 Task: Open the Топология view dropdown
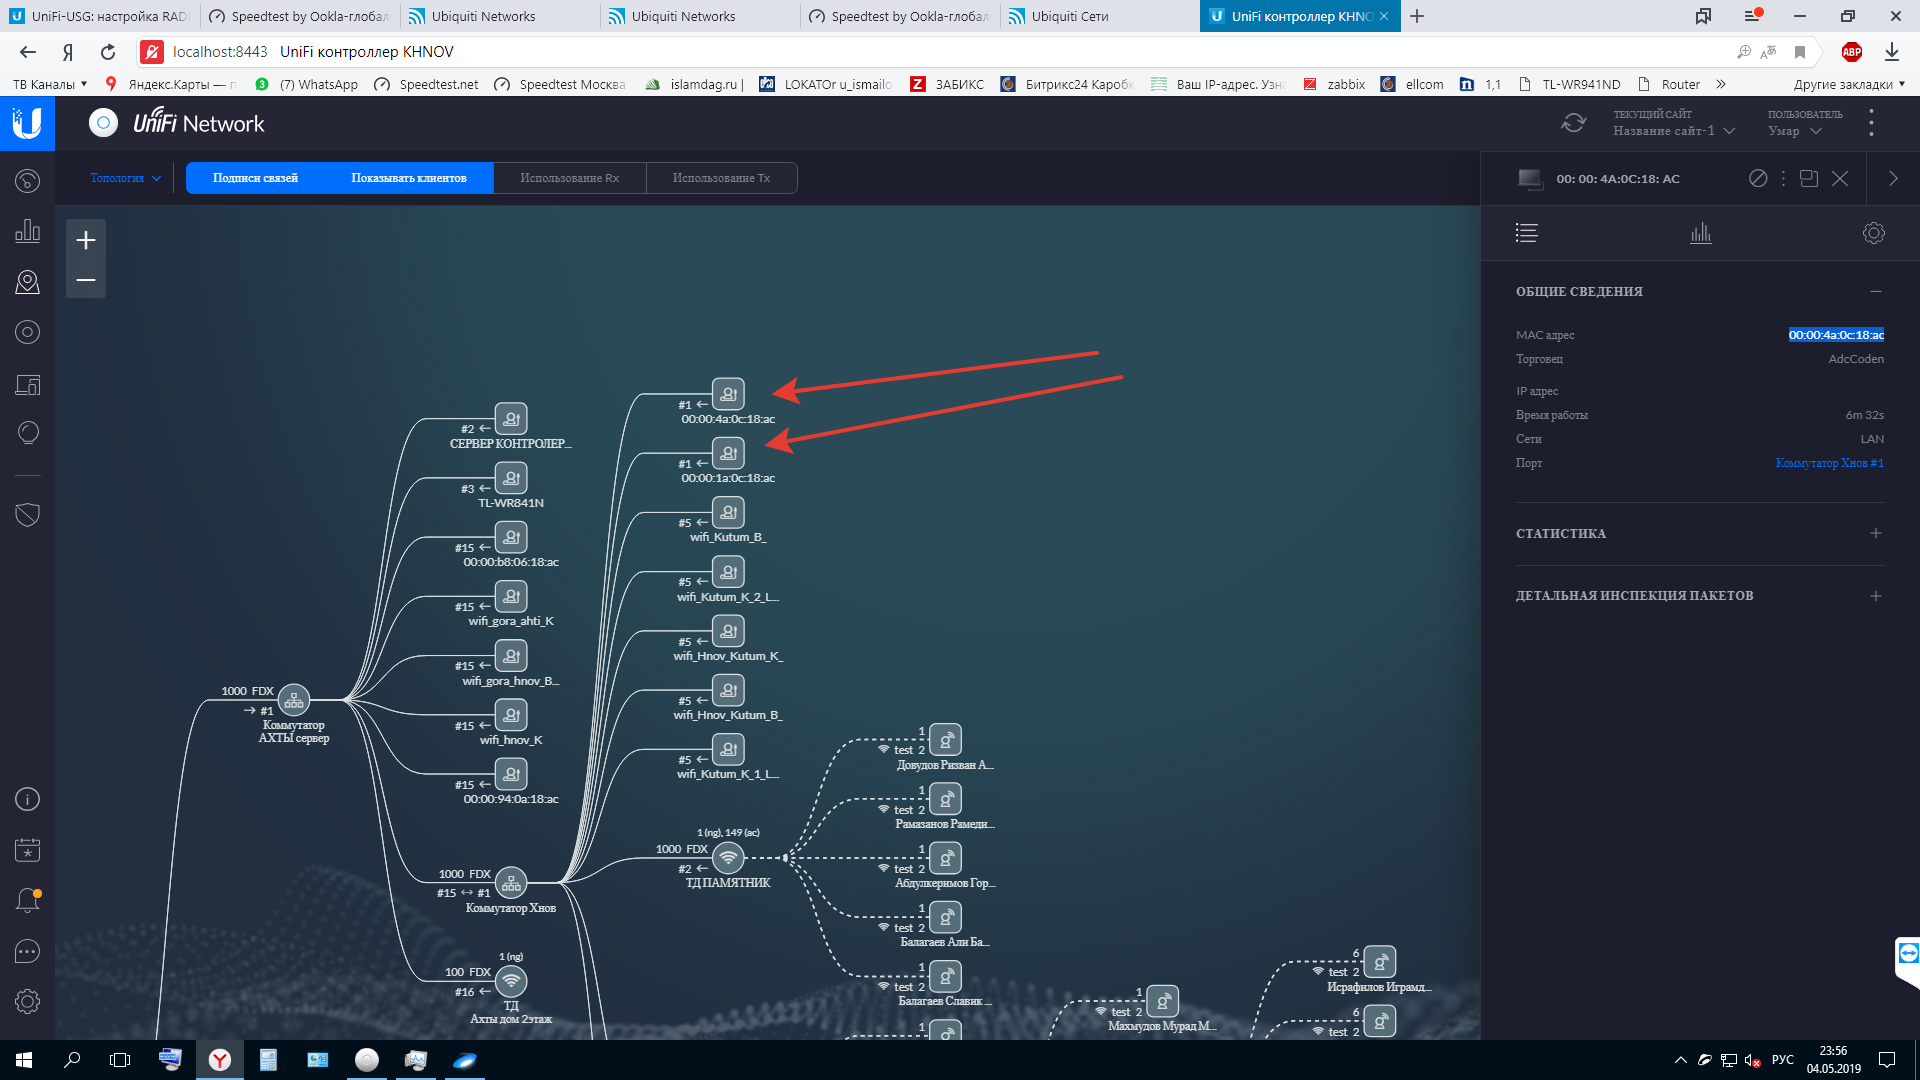pos(125,178)
